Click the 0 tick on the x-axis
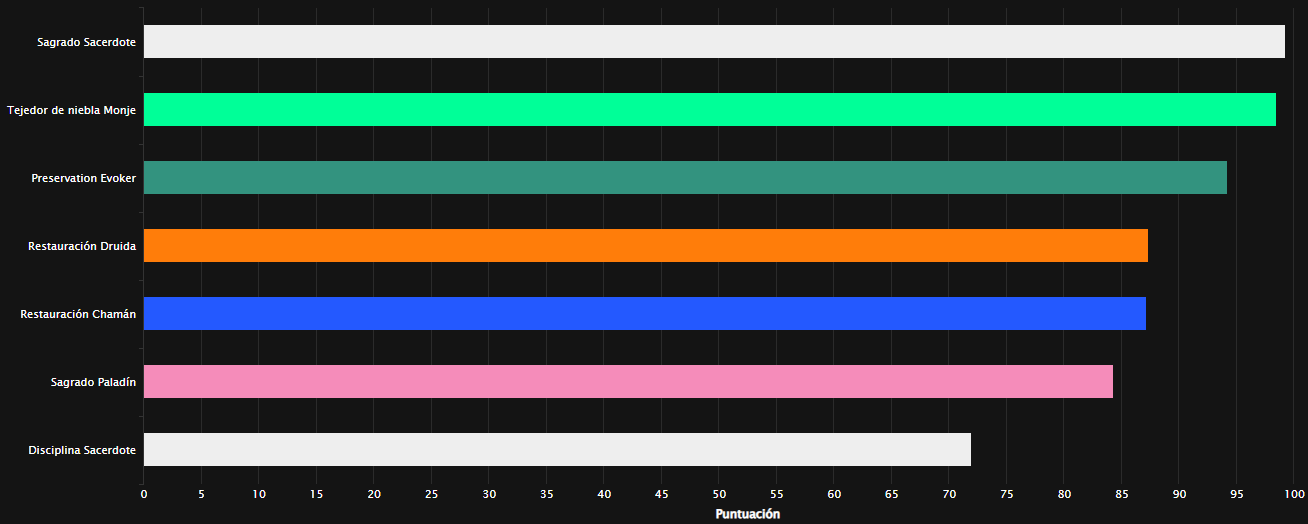Screen dimensions: 1308x524 pos(144,494)
